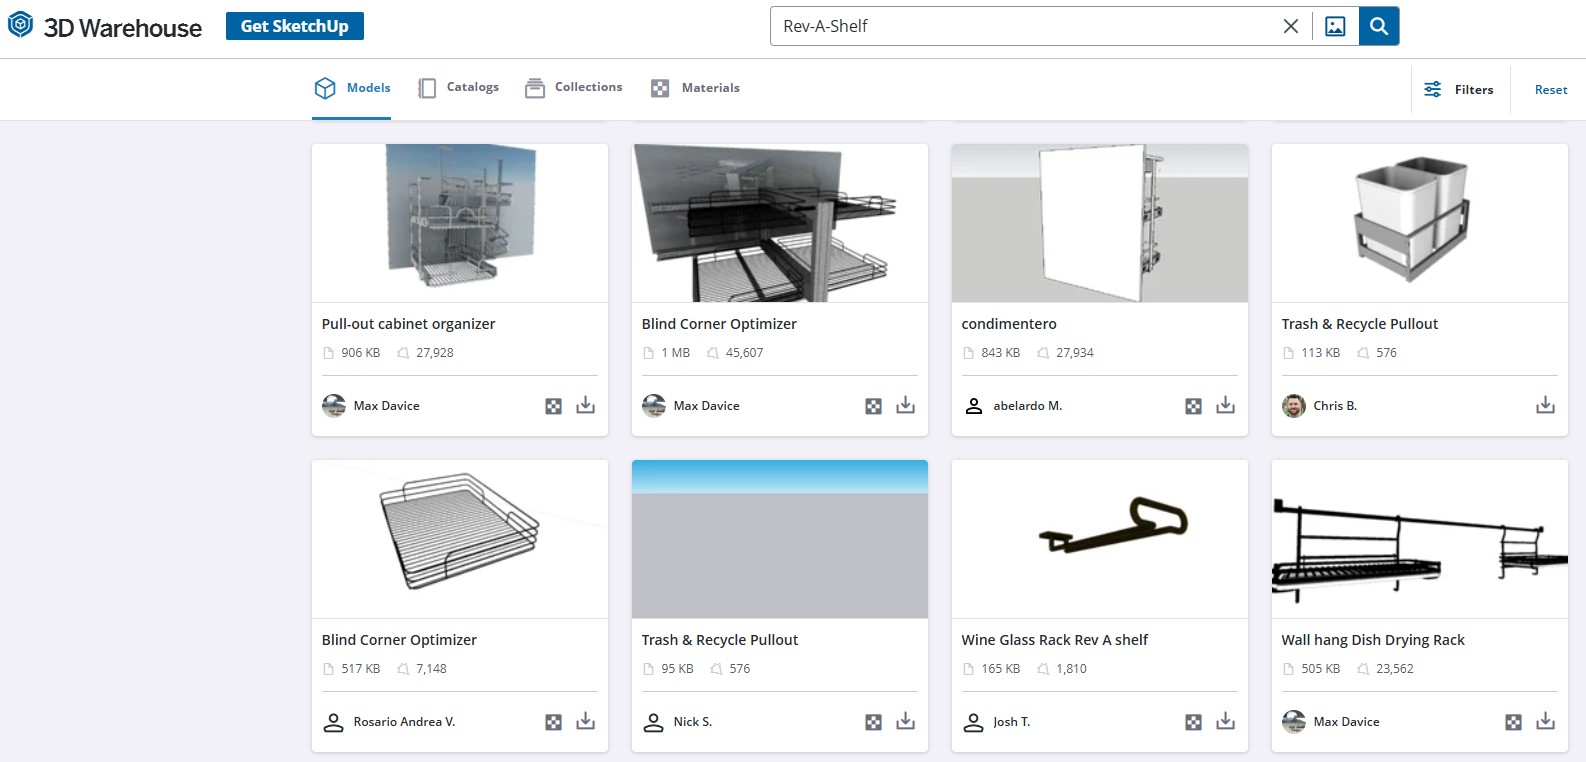Open search by image
Viewport: 1586px width, 762px height.
1335,26
